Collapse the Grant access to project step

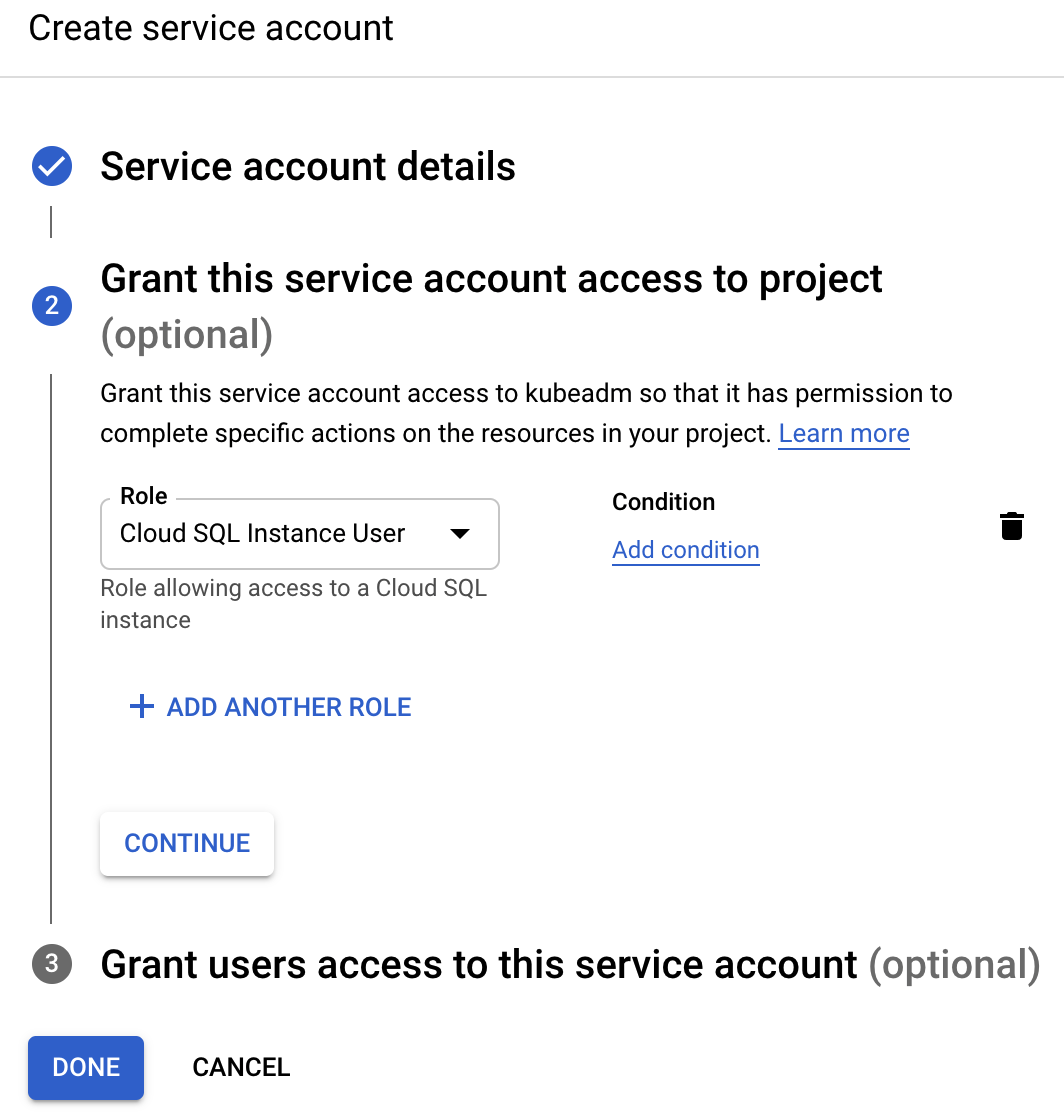click(x=491, y=279)
